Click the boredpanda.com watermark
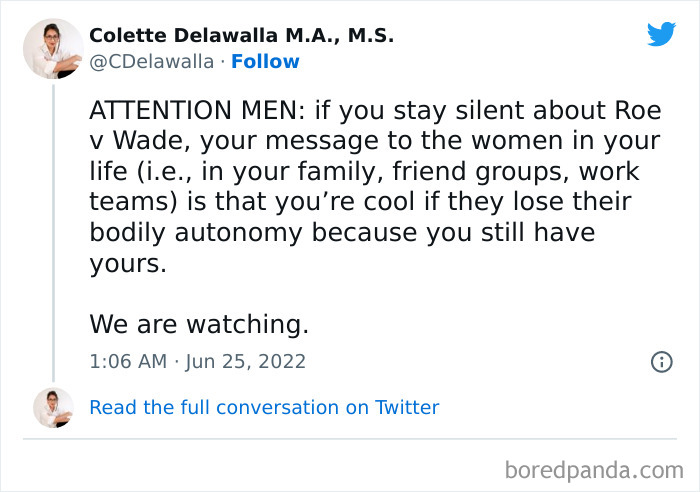Screen dimensions: 700x492 (594, 467)
